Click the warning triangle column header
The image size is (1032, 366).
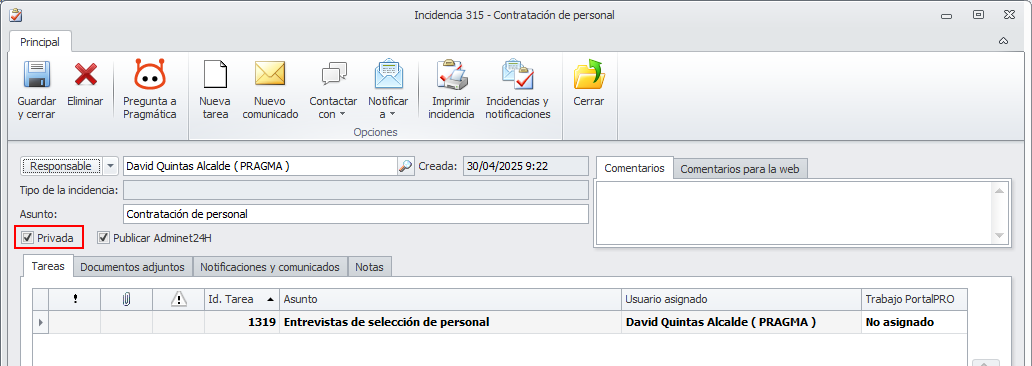coord(178,300)
